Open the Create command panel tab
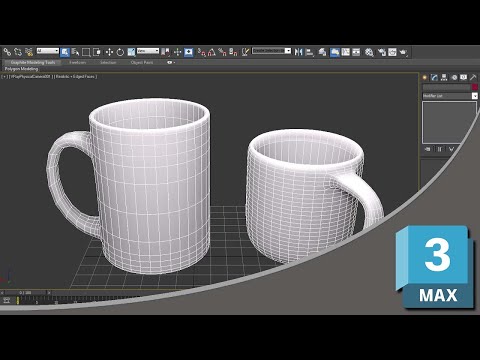Image resolution: width=480 pixels, height=360 pixels. 425,77
